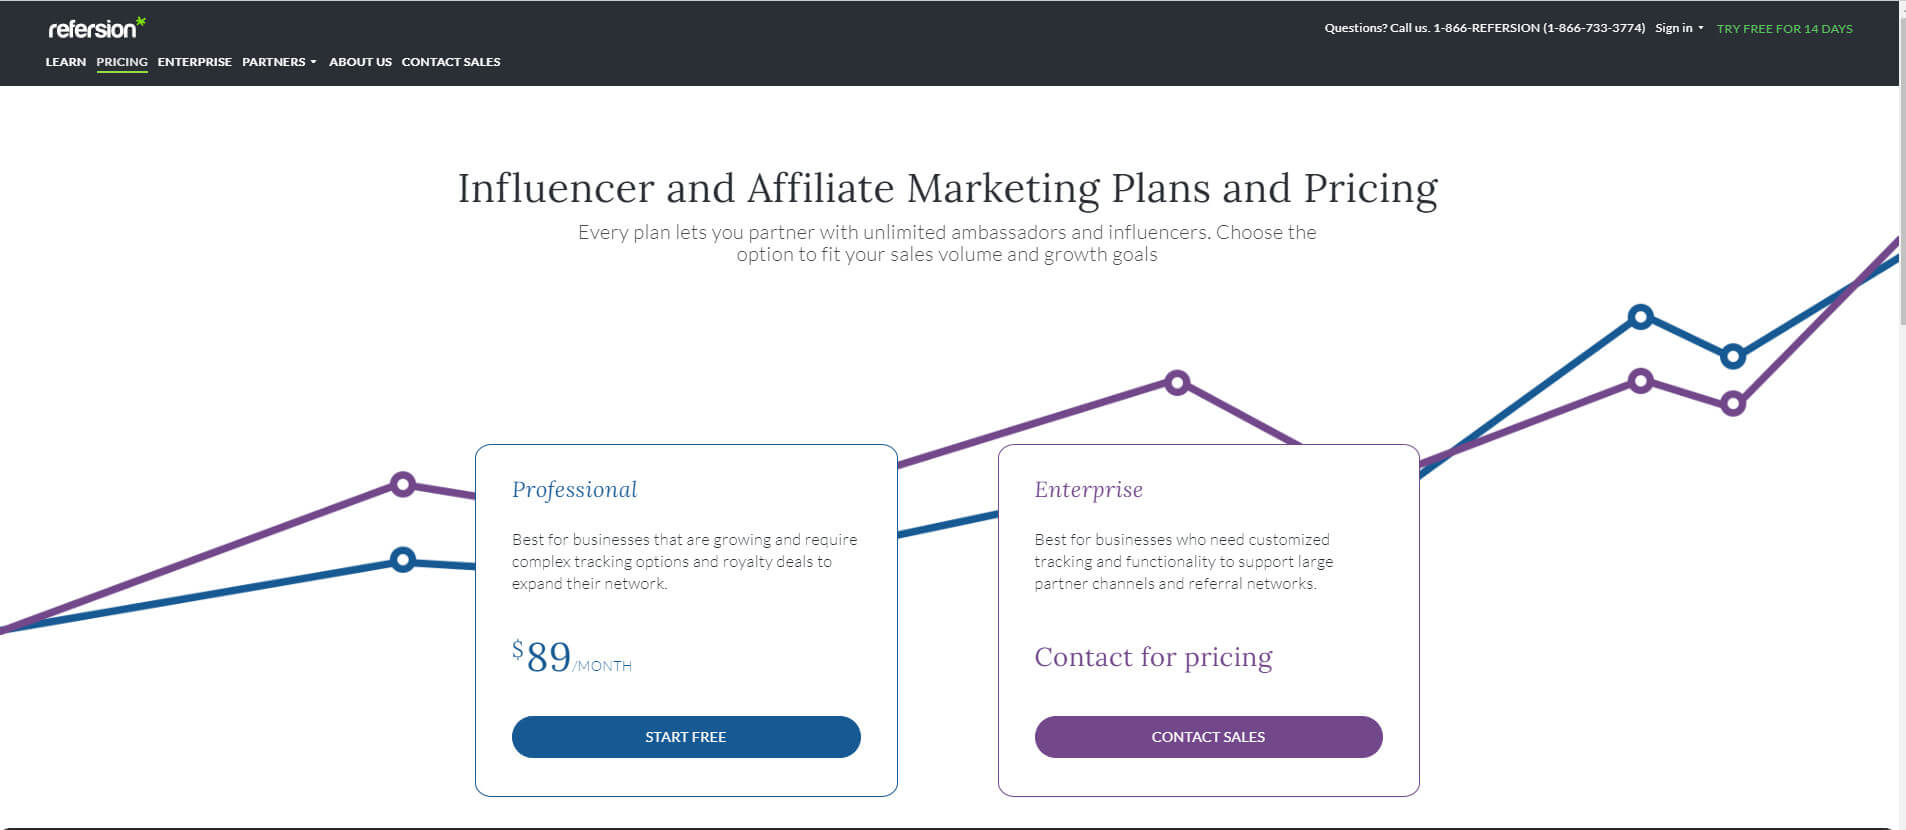This screenshot has width=1906, height=830.
Task: Expand the Sign in dropdown
Action: [x=1679, y=28]
